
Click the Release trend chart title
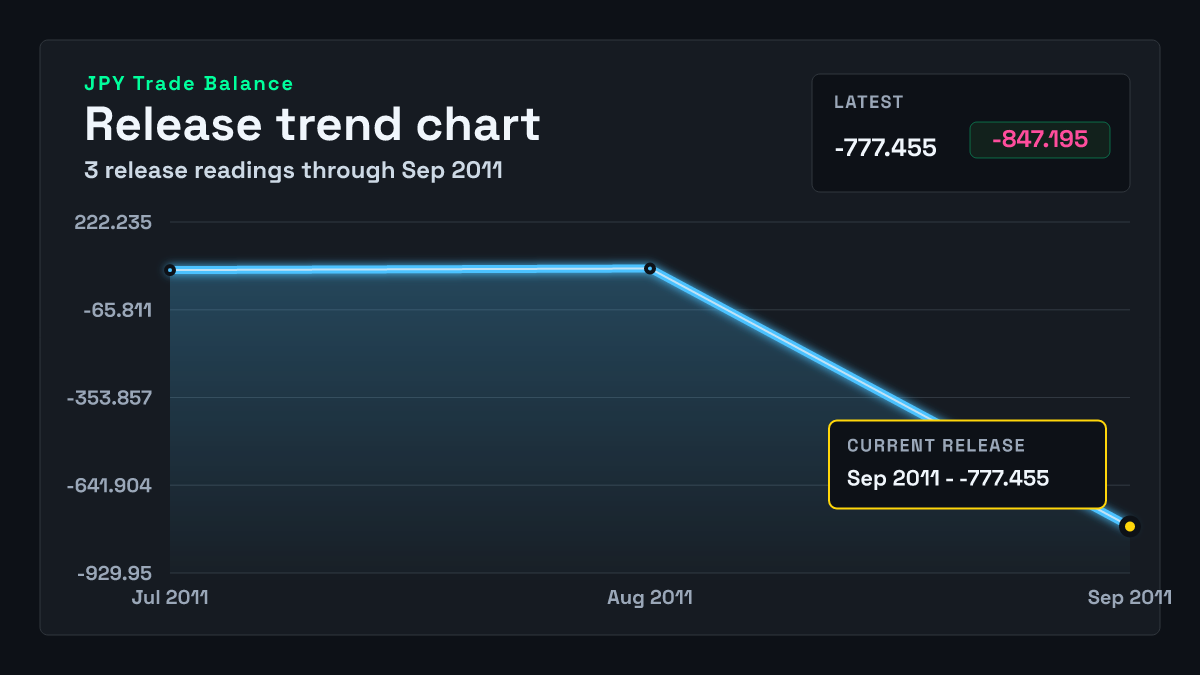tap(312, 124)
